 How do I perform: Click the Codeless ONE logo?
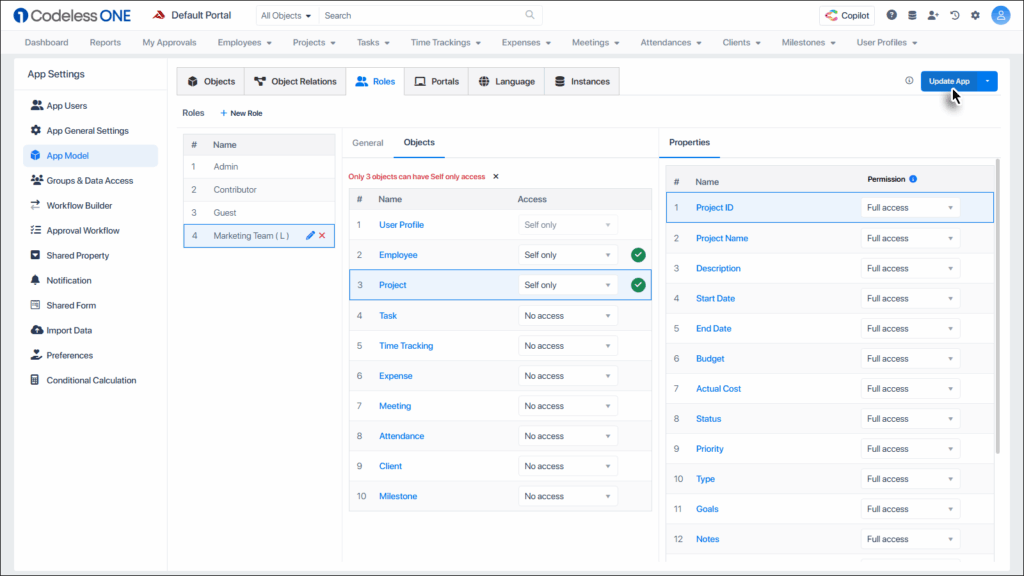pos(72,15)
